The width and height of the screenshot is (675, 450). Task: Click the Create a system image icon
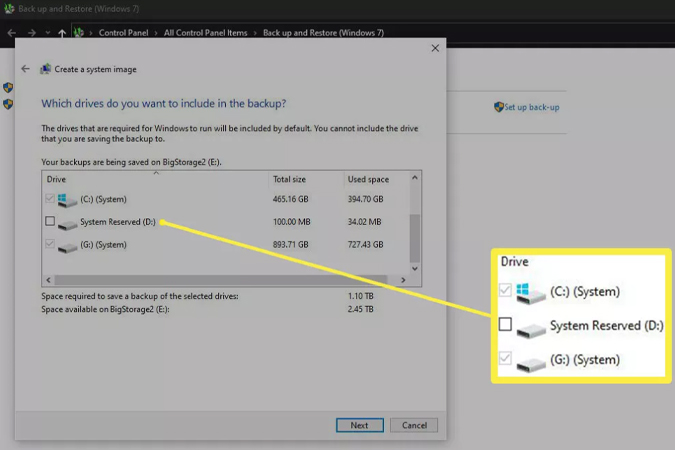click(45, 69)
